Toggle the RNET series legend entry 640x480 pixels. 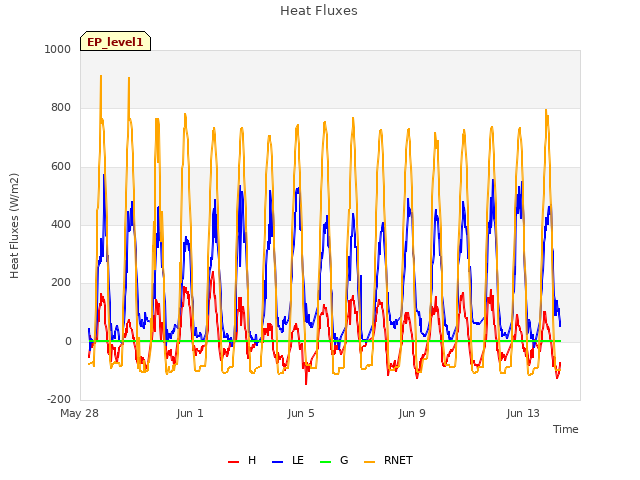pyautogui.click(x=388, y=460)
